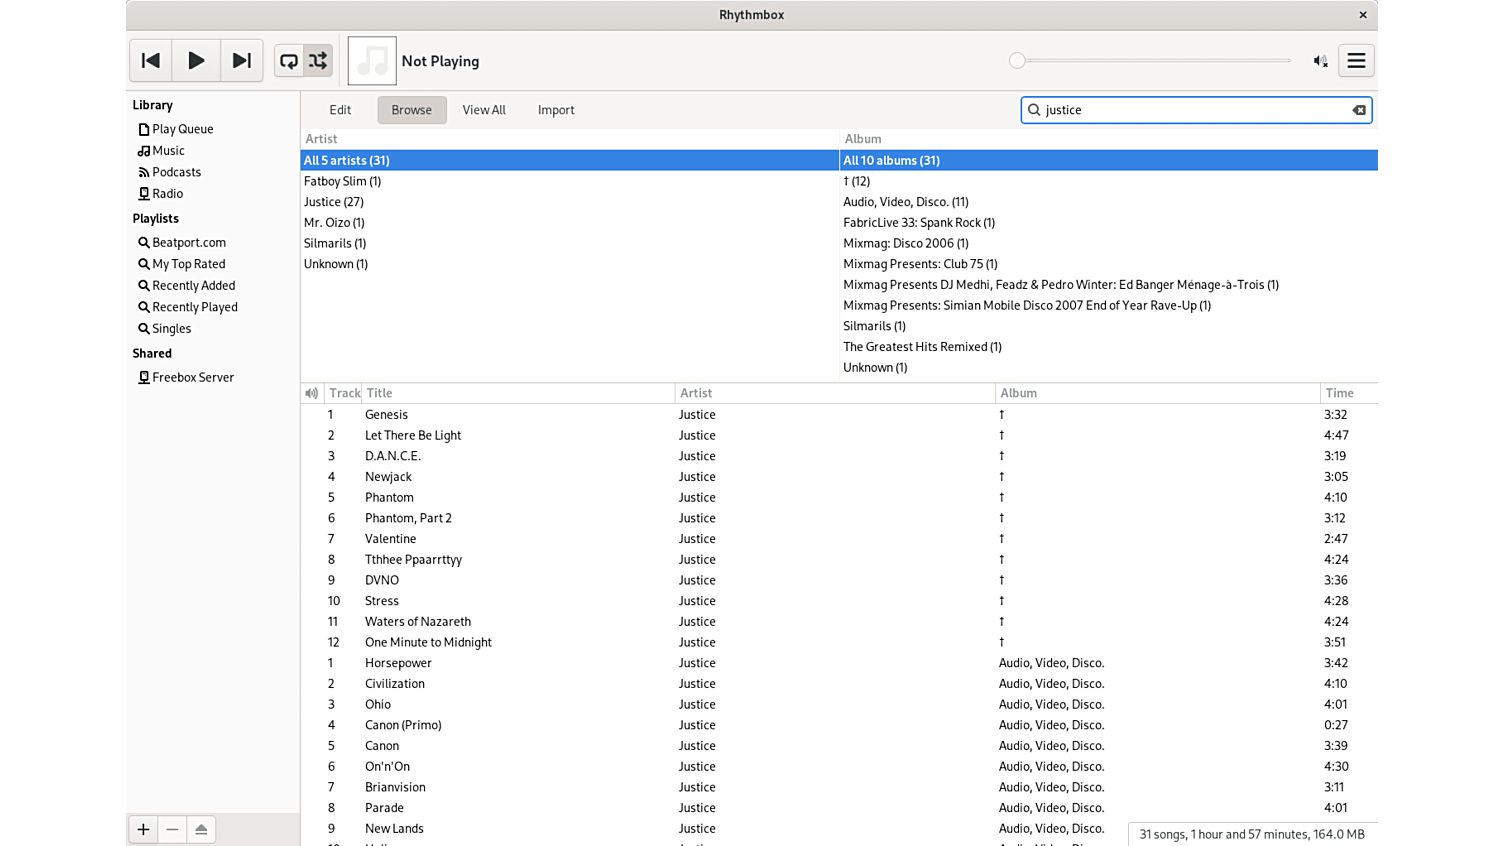Click the Import button
The width and height of the screenshot is (1504, 846).
tap(556, 110)
